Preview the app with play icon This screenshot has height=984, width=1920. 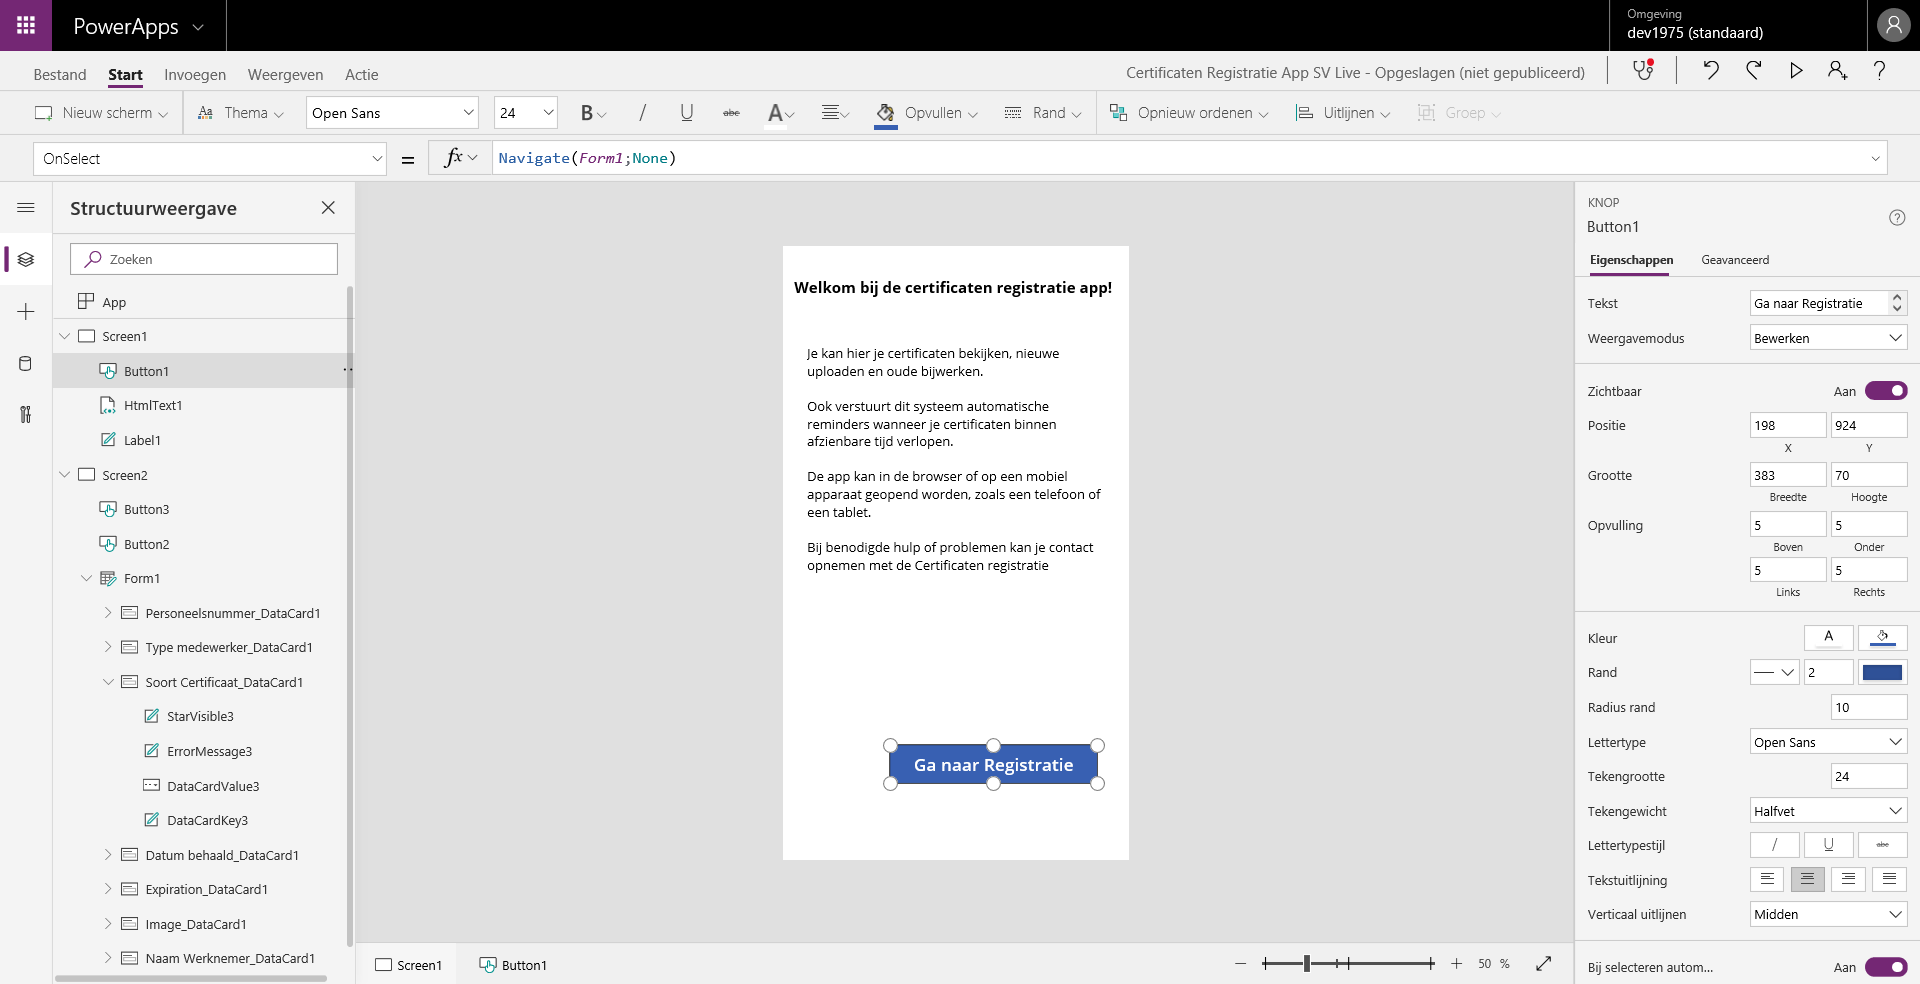[1796, 70]
